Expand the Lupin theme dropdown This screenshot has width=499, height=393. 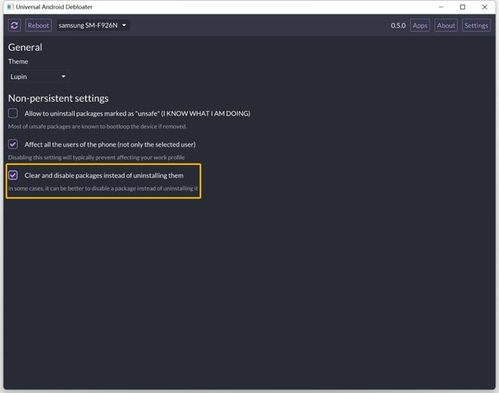[38, 77]
